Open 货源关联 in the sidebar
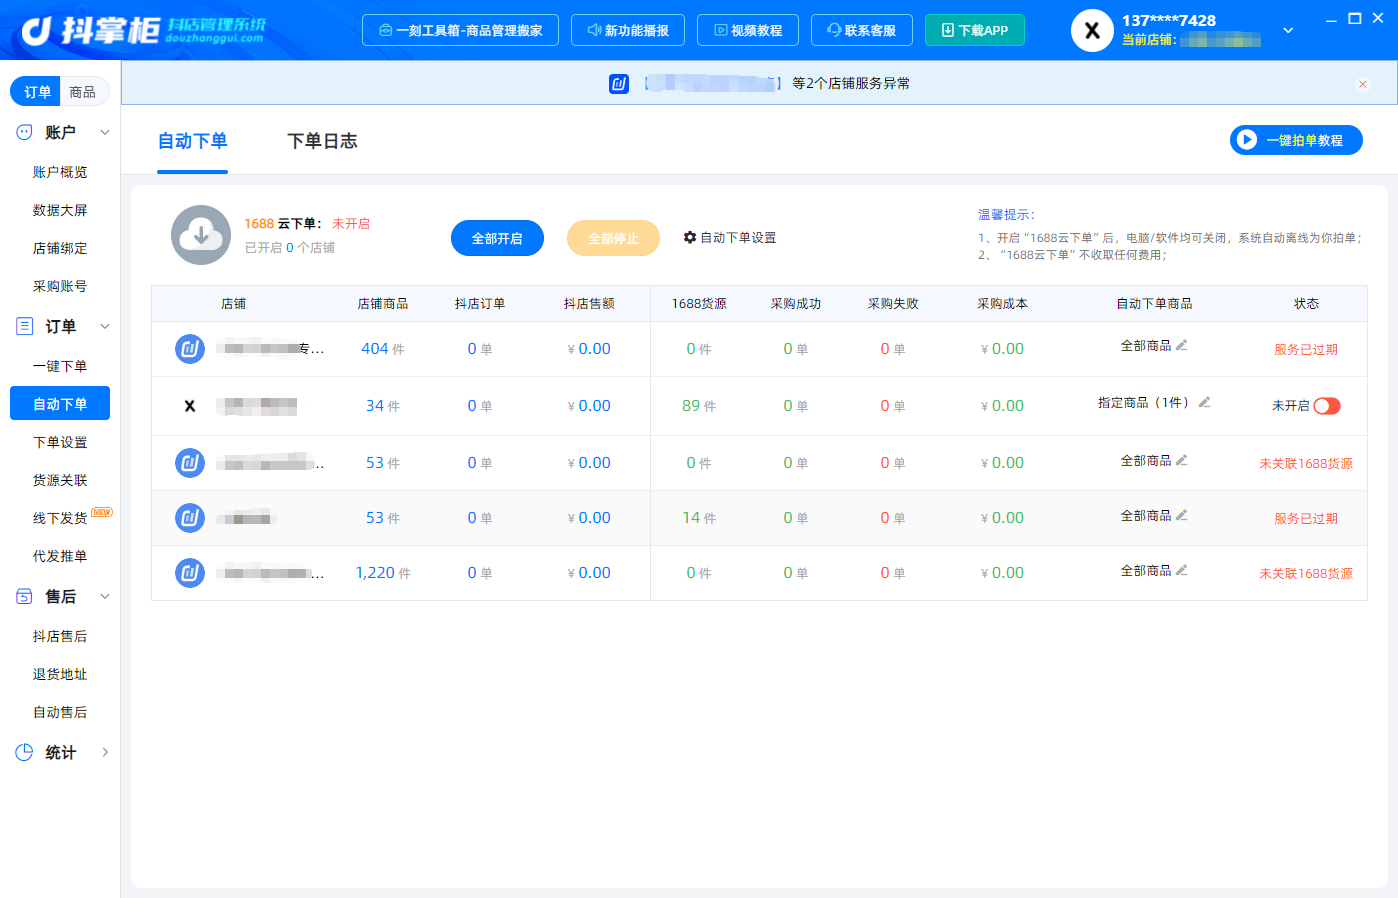 (60, 480)
